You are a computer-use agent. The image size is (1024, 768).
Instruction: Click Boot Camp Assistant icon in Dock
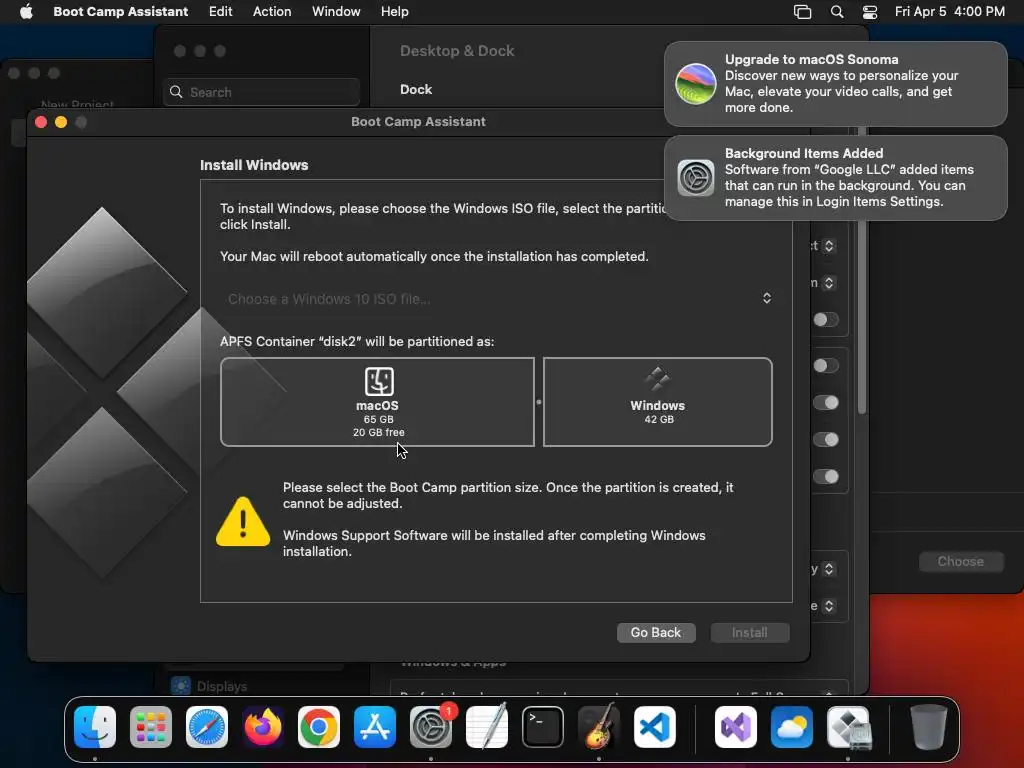coord(848,727)
